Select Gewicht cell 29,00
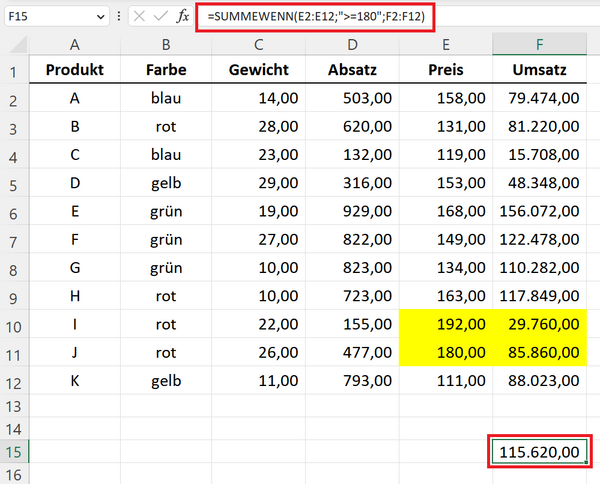 click(x=259, y=183)
